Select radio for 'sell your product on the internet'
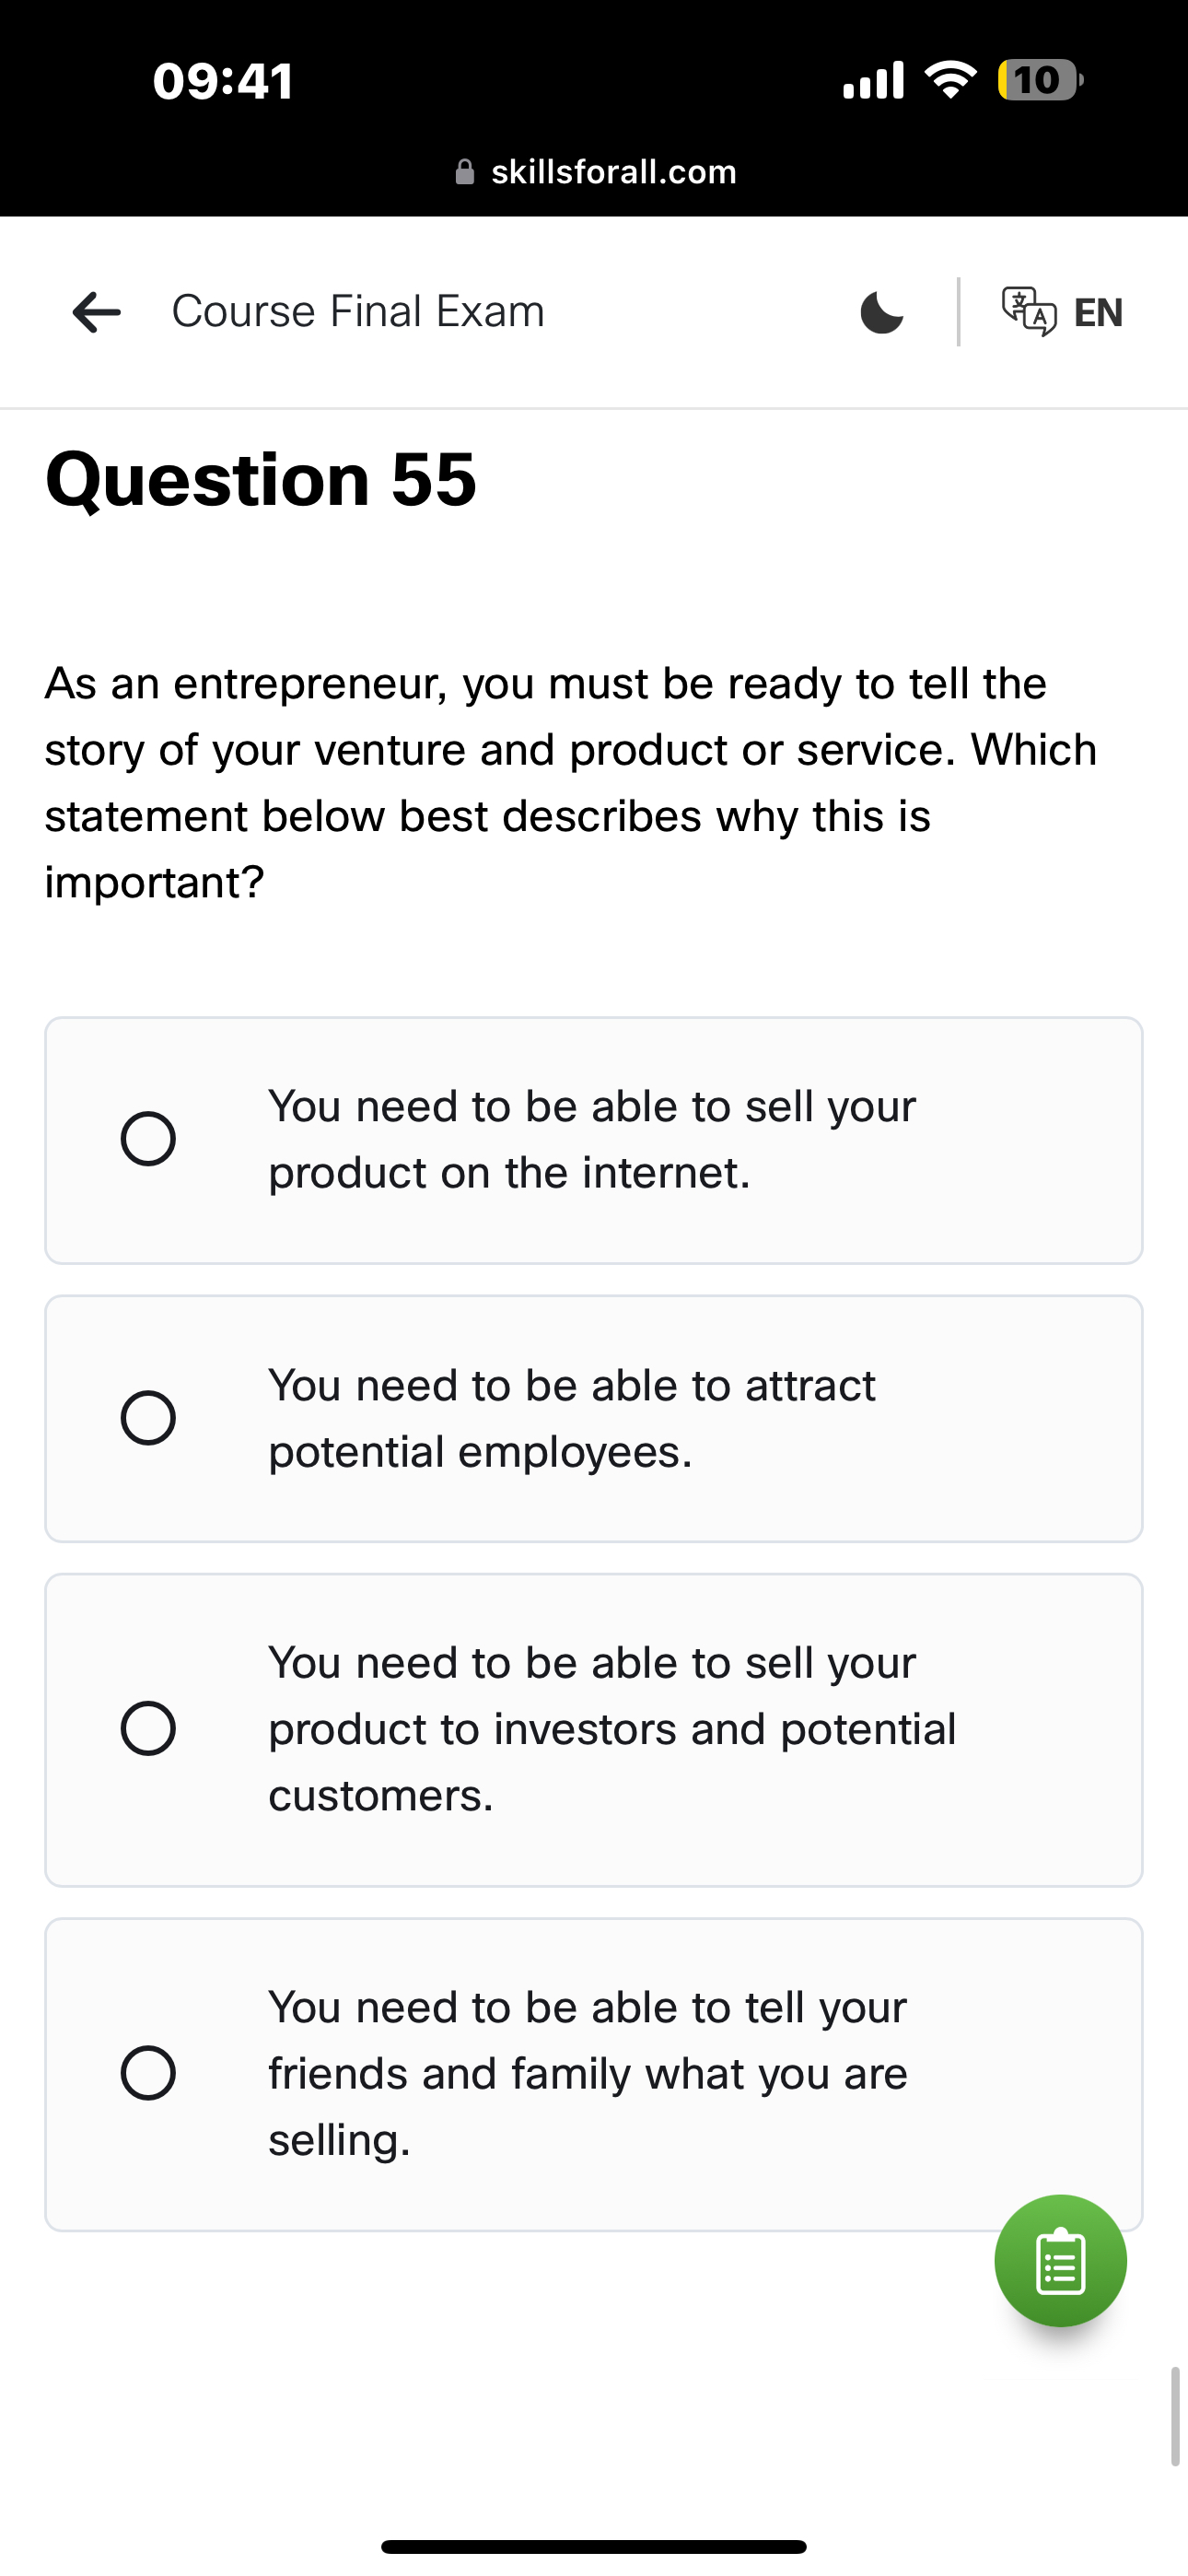 point(148,1139)
